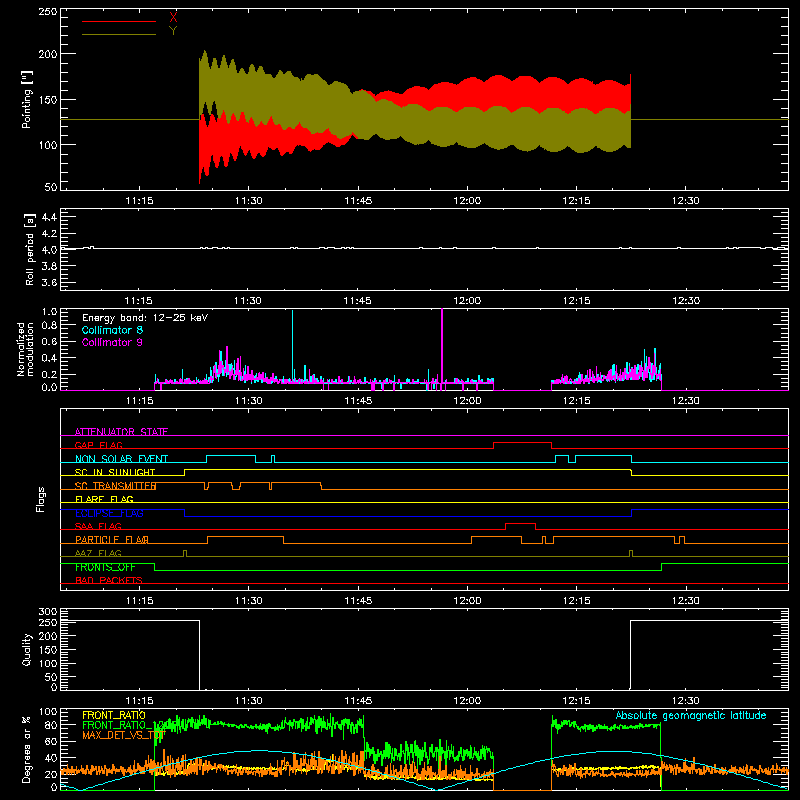The image size is (800, 800).
Task: Click the 'Degrees or %' axis title
Action: (x=26, y=749)
